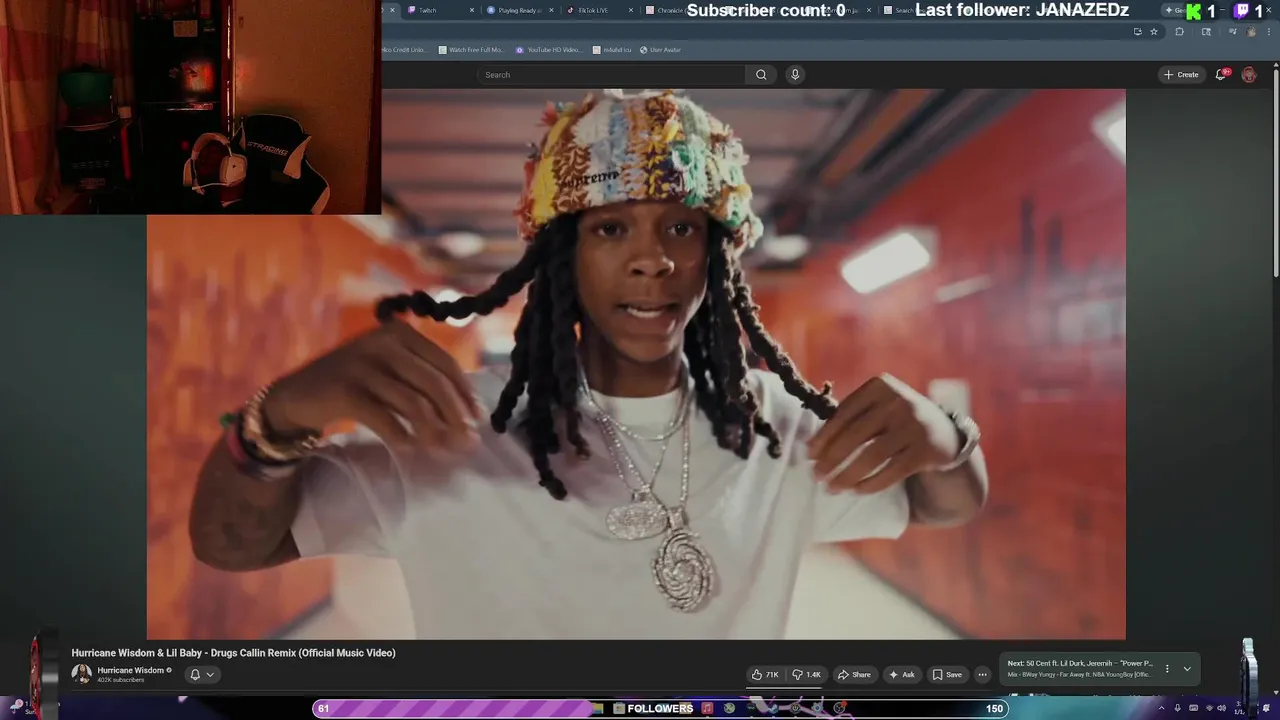Click the video title text
This screenshot has height=720, width=1280.
[x=233, y=653]
